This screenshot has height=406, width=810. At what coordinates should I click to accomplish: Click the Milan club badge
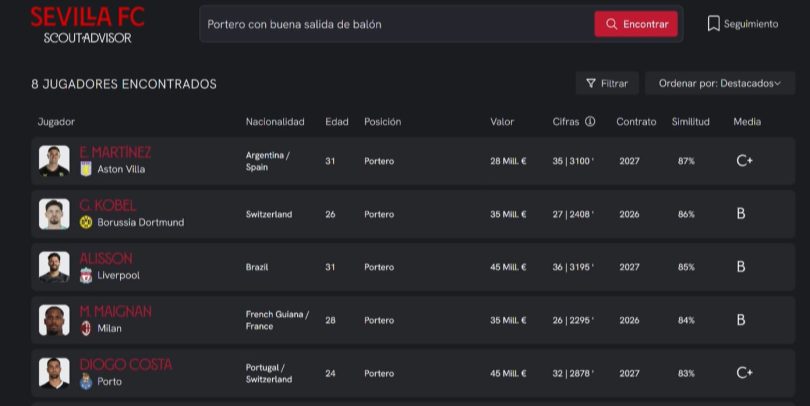(86, 328)
